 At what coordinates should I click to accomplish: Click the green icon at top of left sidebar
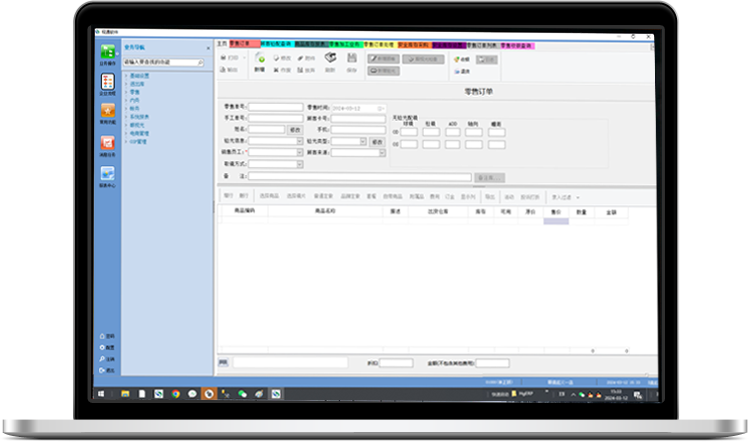106,53
